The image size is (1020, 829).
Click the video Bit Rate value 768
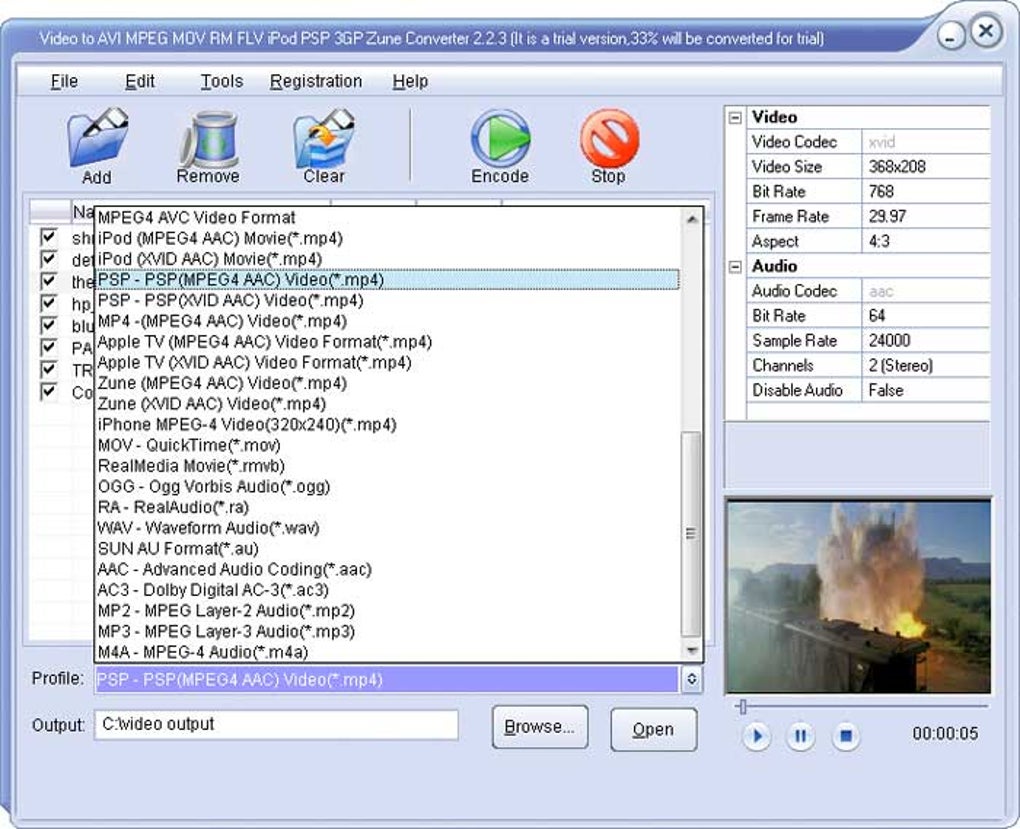tap(881, 192)
